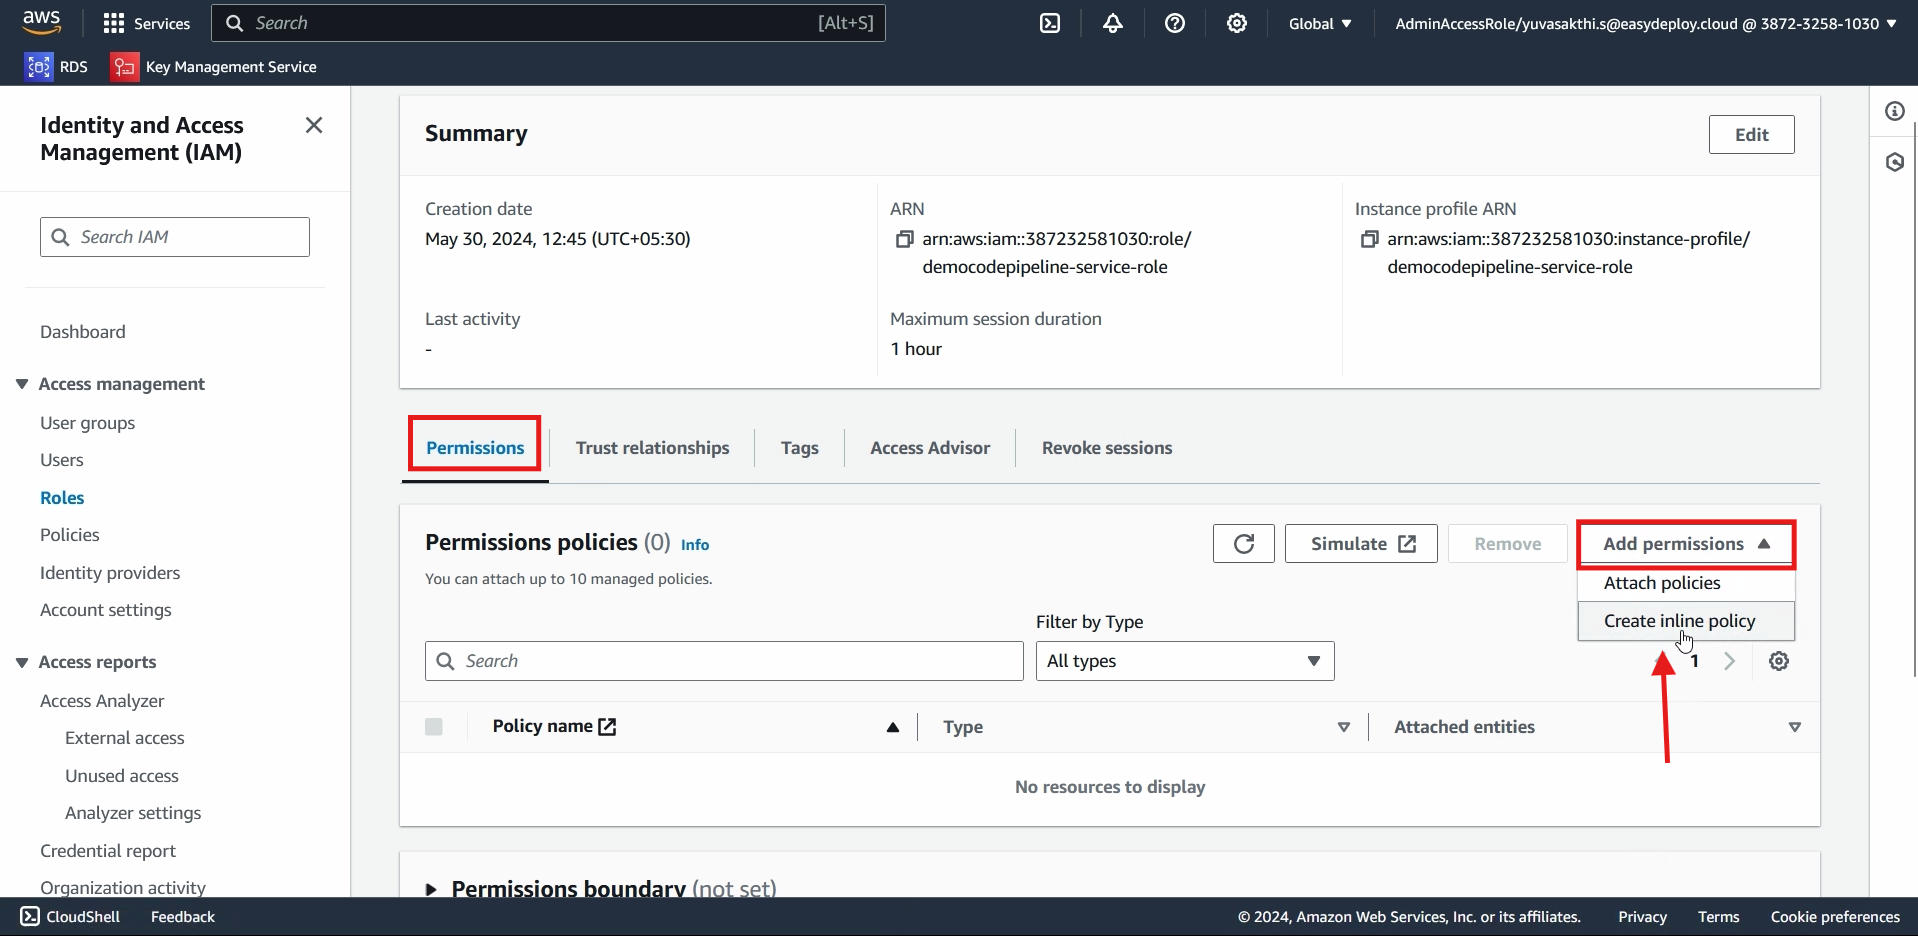This screenshot has width=1918, height=936.
Task: Open Identity providers in the sidebar
Action: click(110, 573)
